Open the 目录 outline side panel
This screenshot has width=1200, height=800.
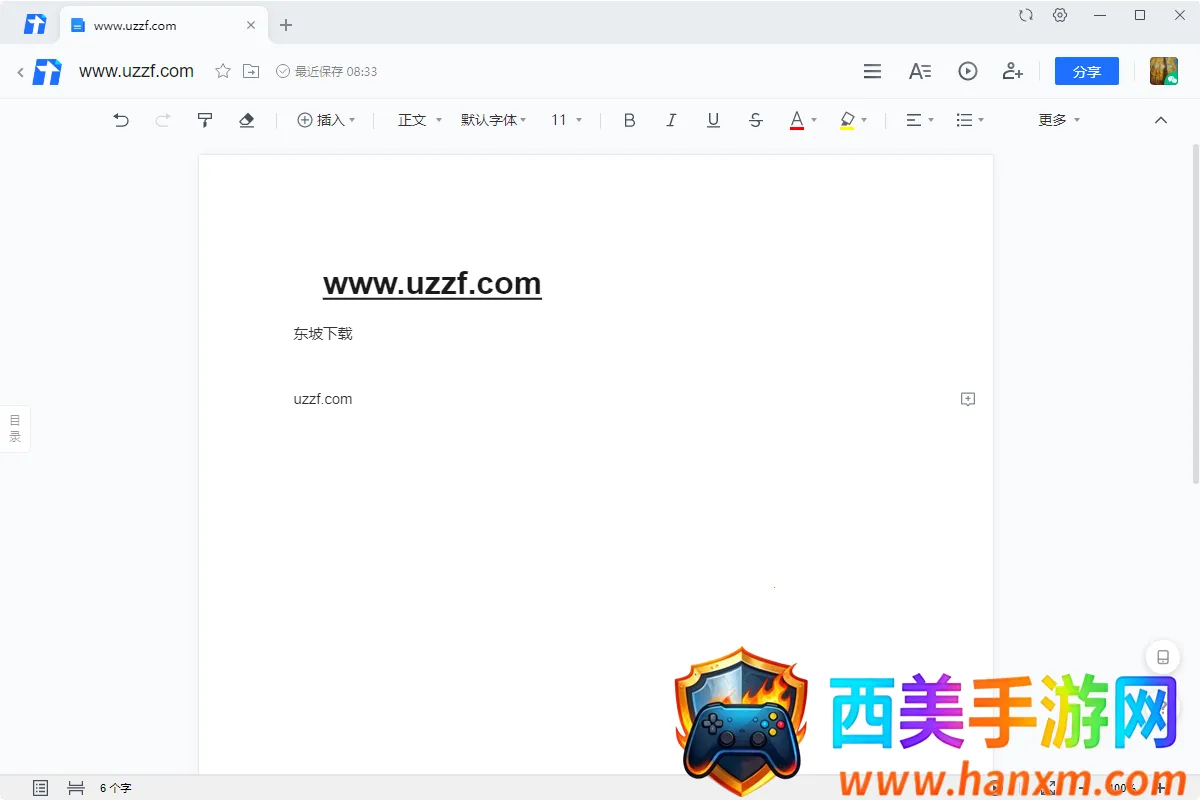click(x=15, y=428)
